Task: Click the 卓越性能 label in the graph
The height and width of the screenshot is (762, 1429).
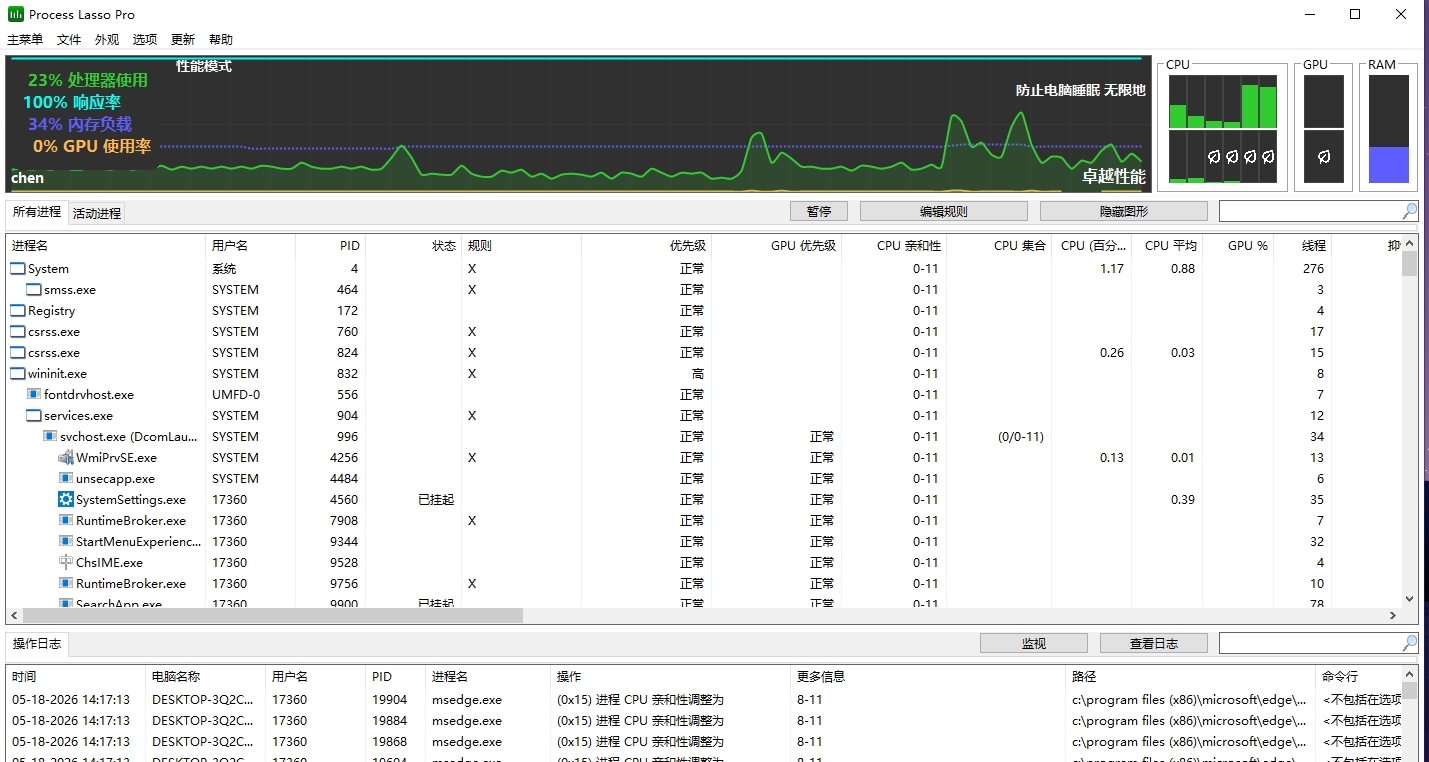Action: [x=1113, y=177]
